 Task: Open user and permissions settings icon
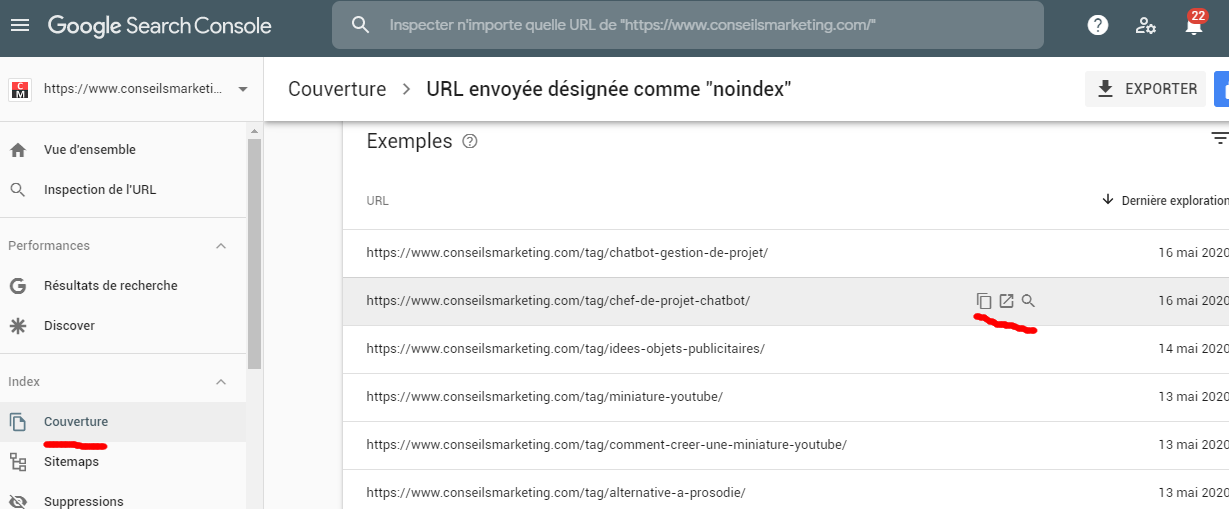(1146, 26)
